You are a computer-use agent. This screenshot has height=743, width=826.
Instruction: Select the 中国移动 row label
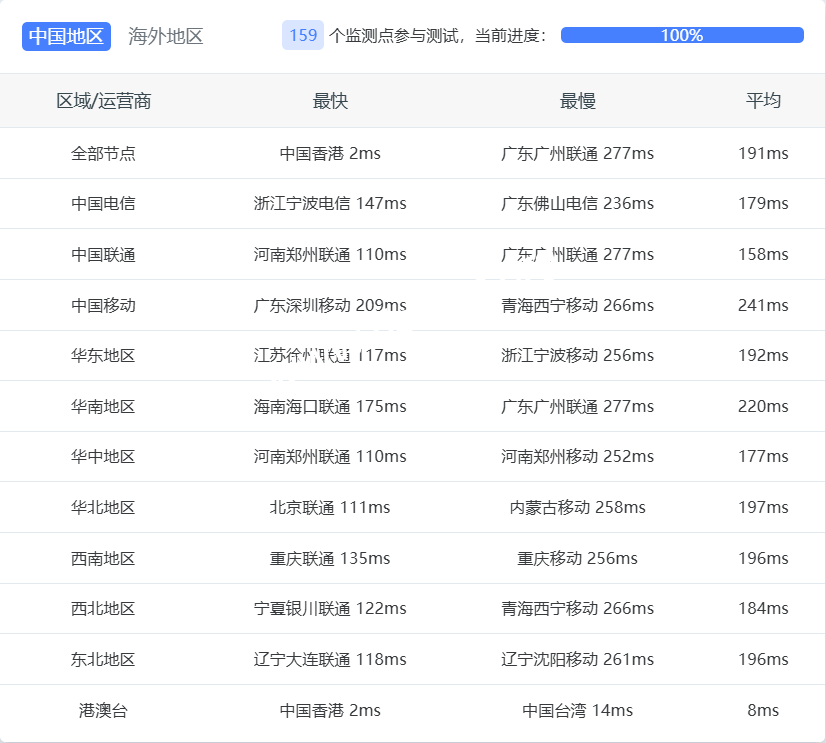103,305
